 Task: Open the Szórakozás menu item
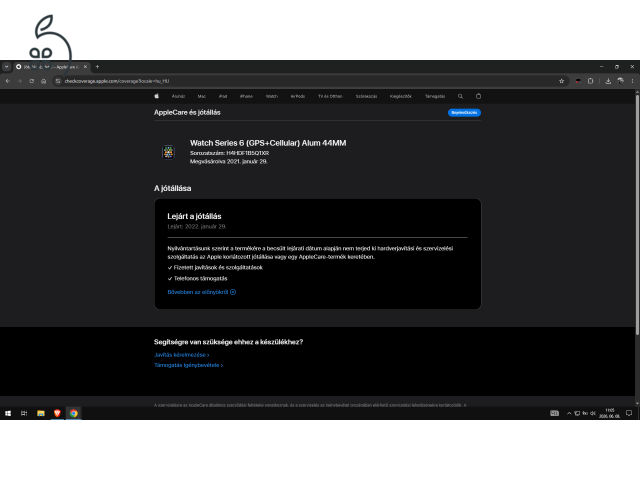tap(366, 96)
